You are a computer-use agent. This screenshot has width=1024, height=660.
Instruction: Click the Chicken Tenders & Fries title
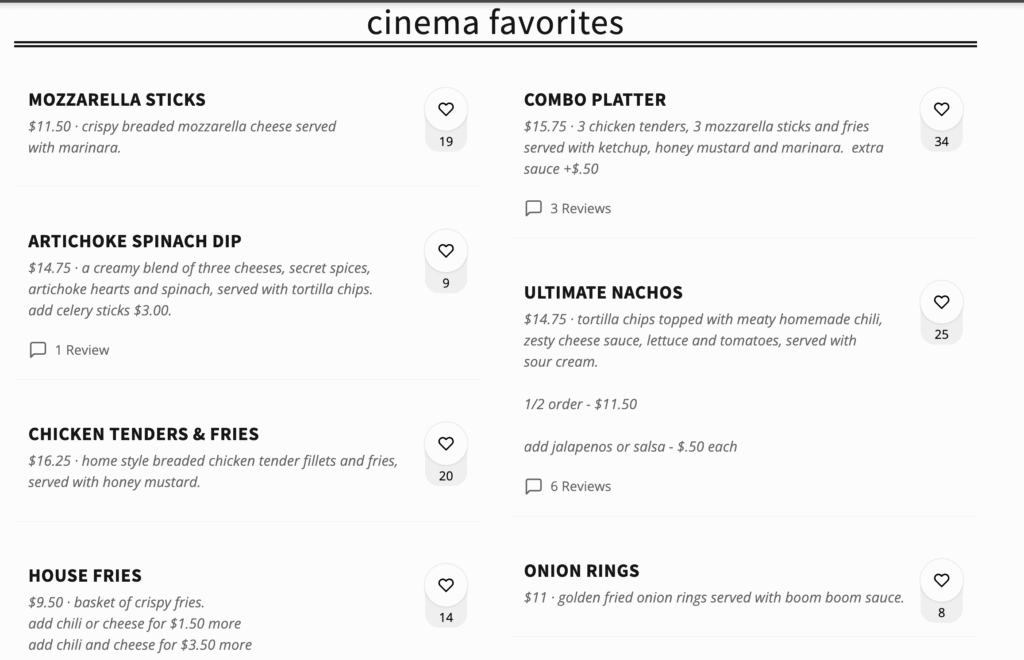pyautogui.click(x=143, y=434)
